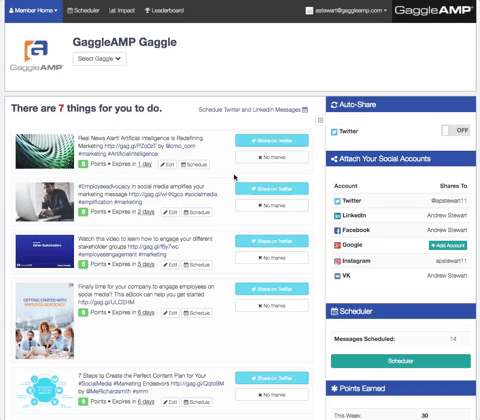Click No thanks on the 7 Steps post
The width and height of the screenshot is (480, 420).
(272, 395)
